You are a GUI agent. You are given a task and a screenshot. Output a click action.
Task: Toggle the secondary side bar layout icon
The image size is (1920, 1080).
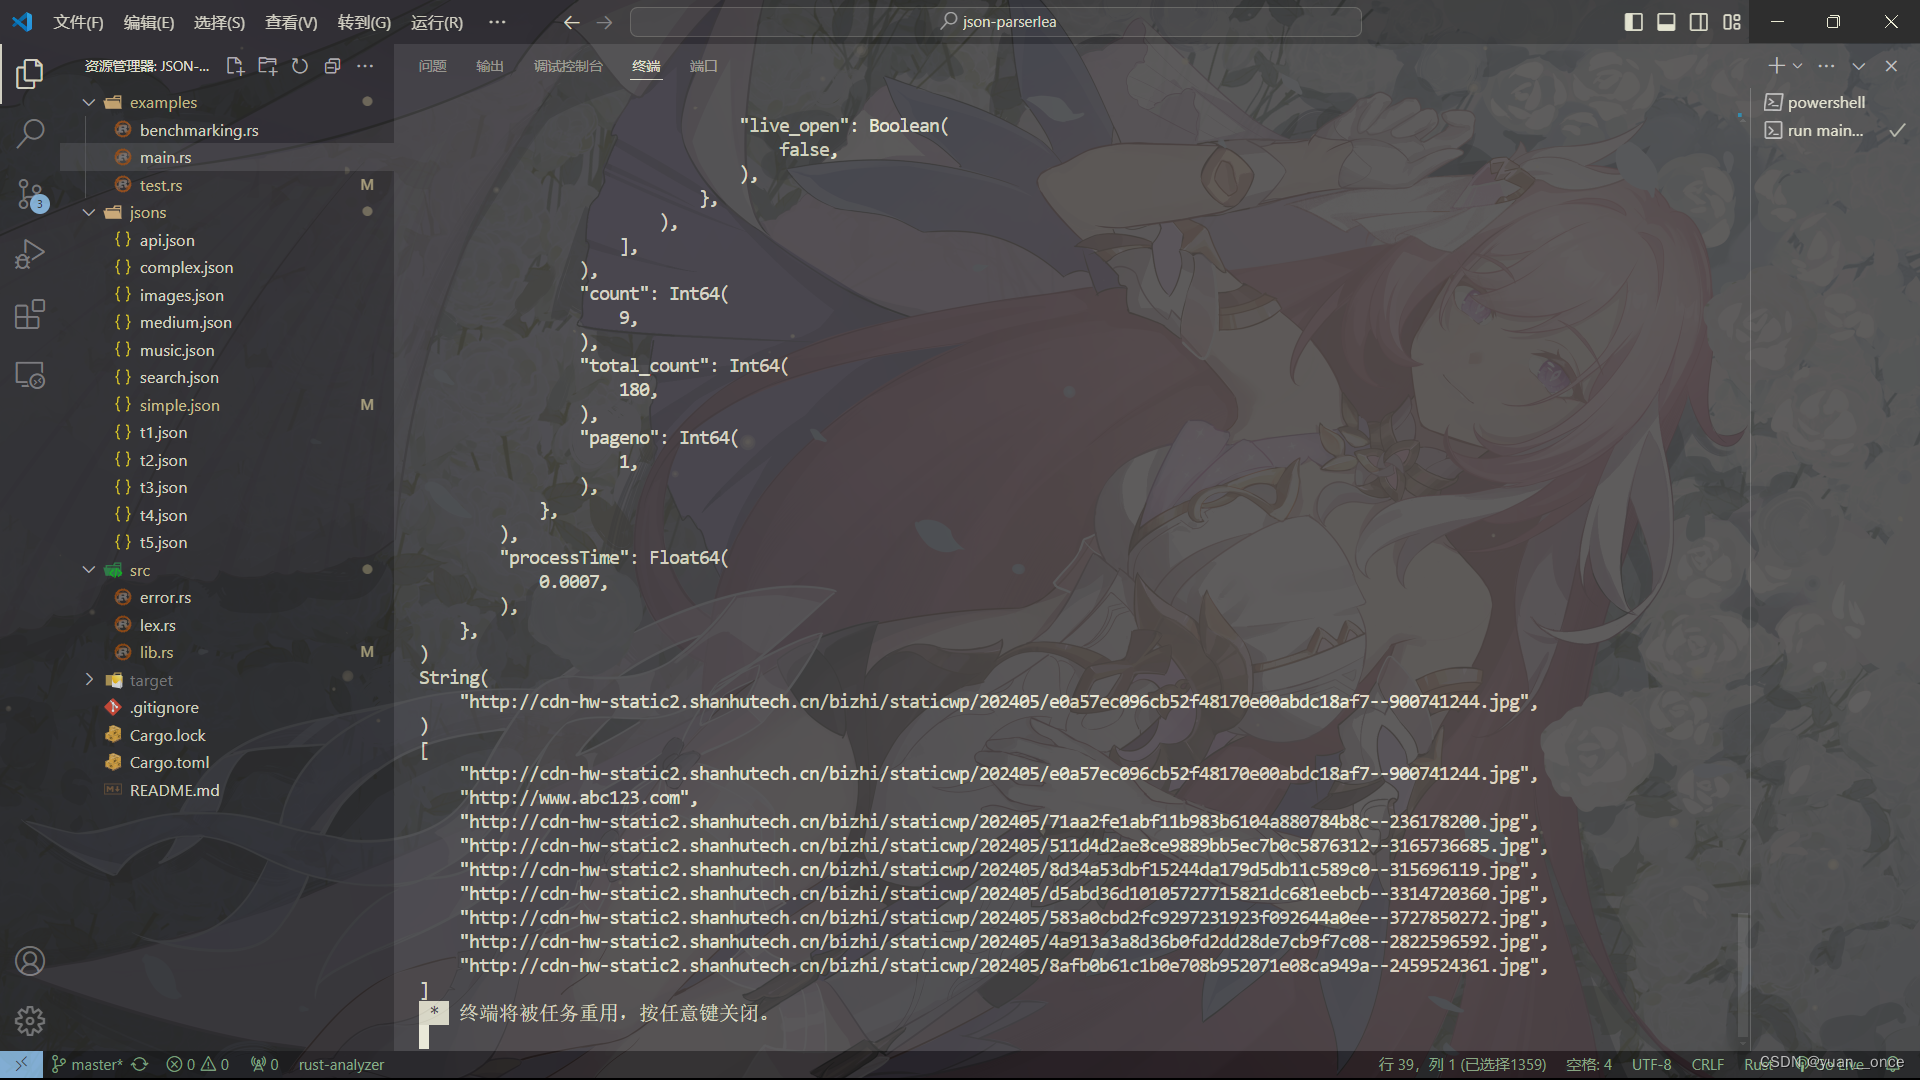[1699, 22]
